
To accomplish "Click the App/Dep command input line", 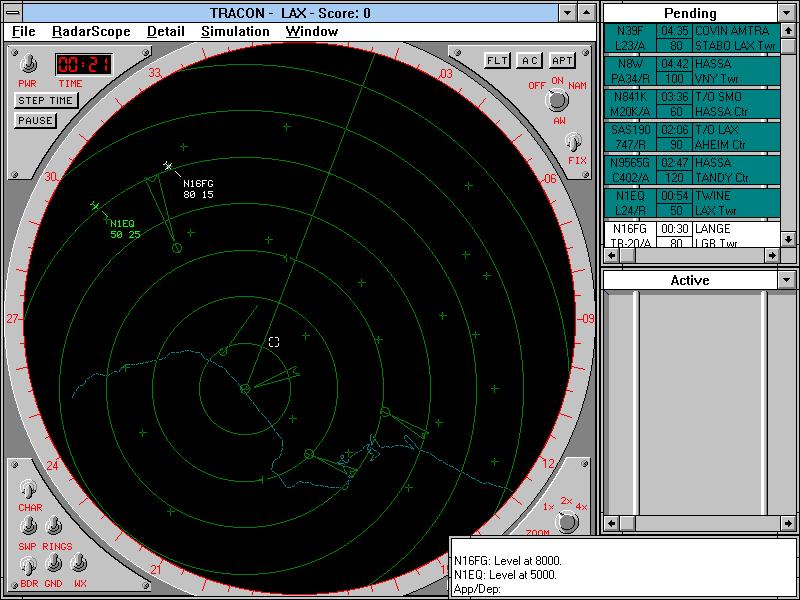I will (x=624, y=589).
